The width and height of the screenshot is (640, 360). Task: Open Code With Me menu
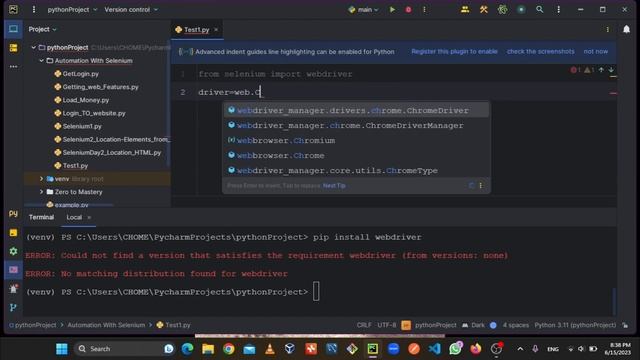pos(465,9)
